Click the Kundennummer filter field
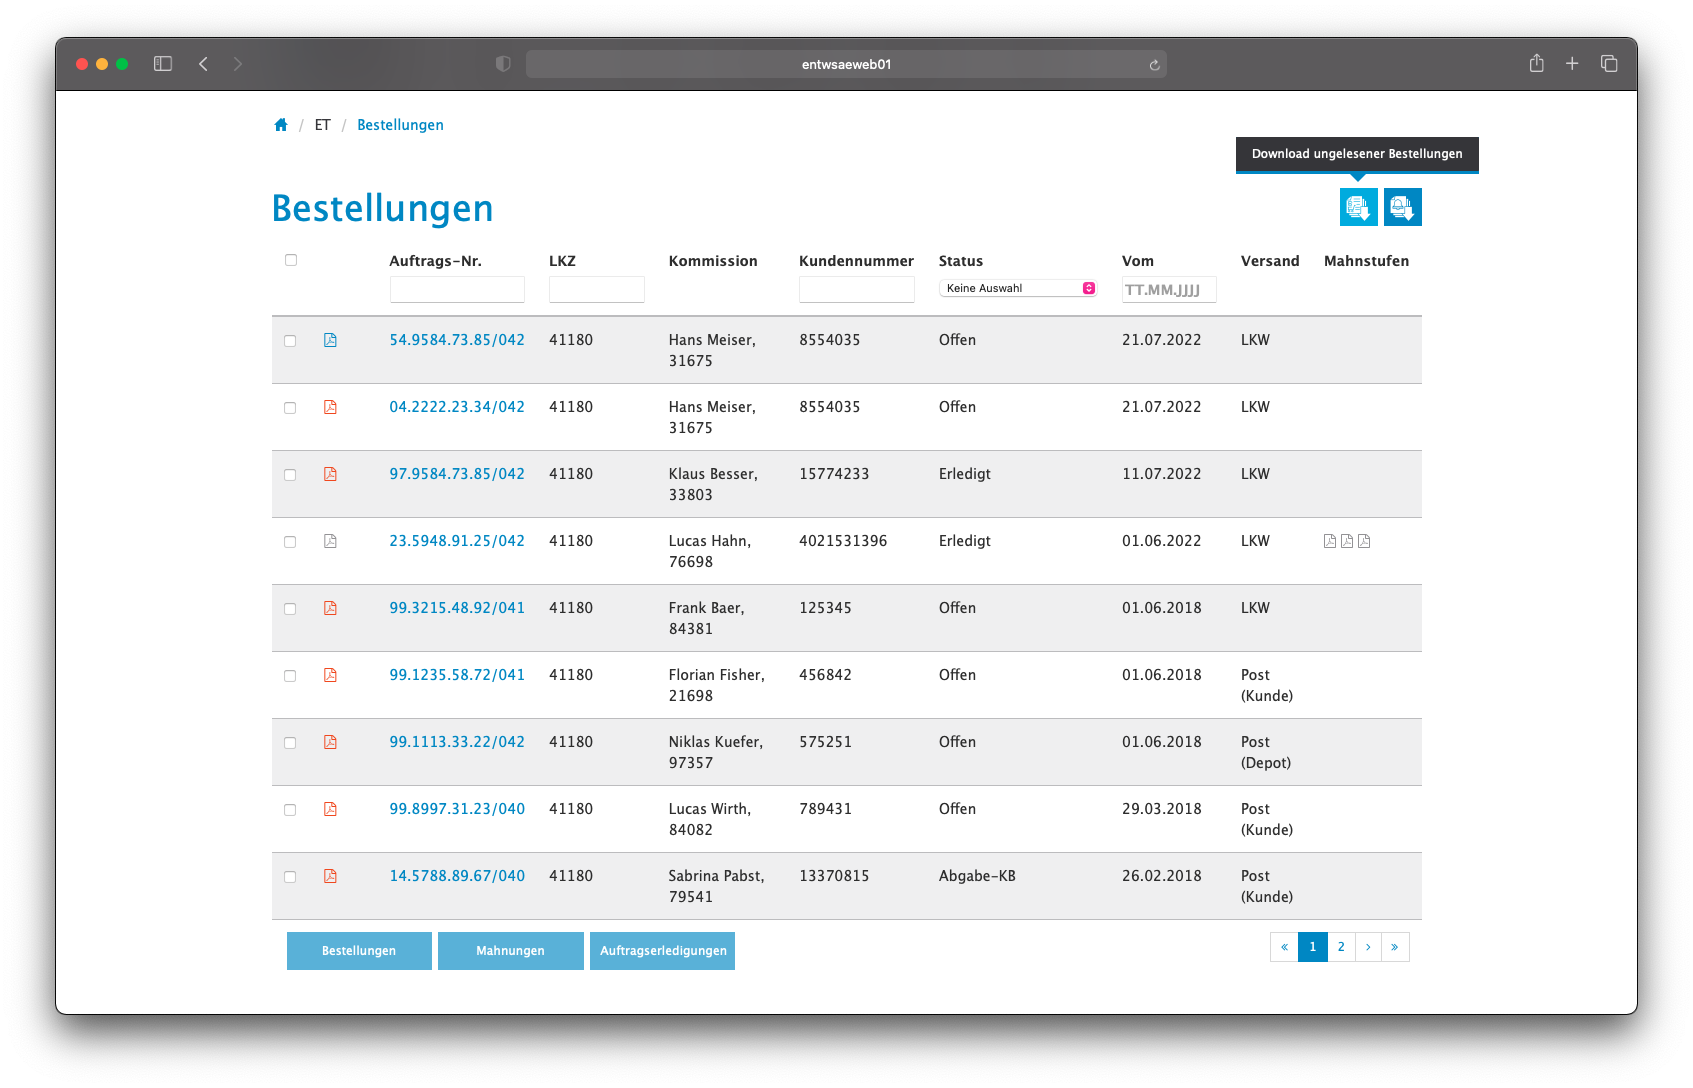Viewport: 1693px width, 1088px height. click(857, 290)
